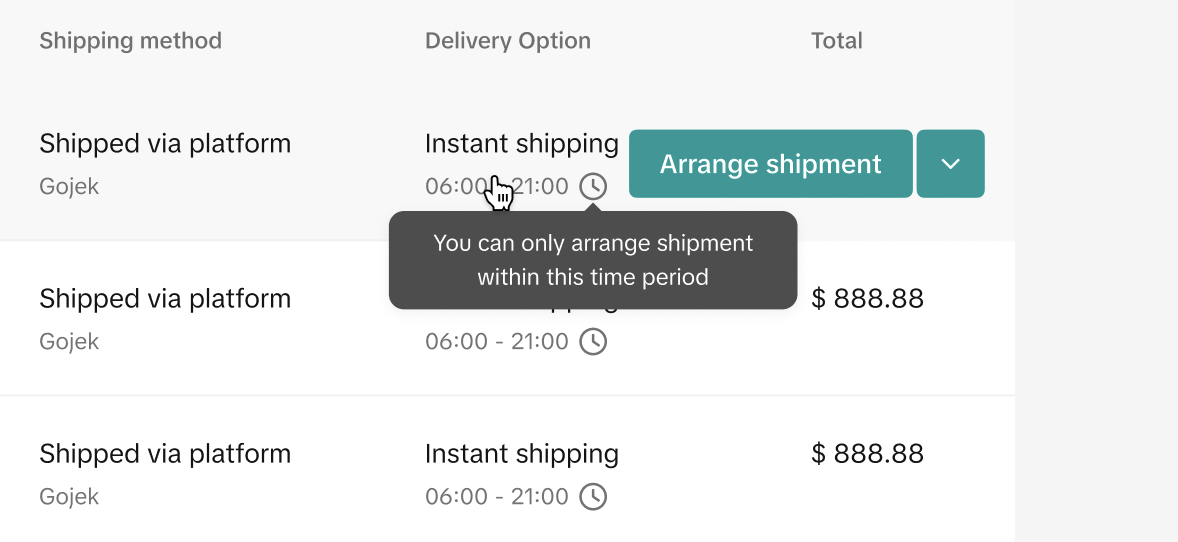
Task: Select second row's Shipped via platform text
Action: (165, 299)
